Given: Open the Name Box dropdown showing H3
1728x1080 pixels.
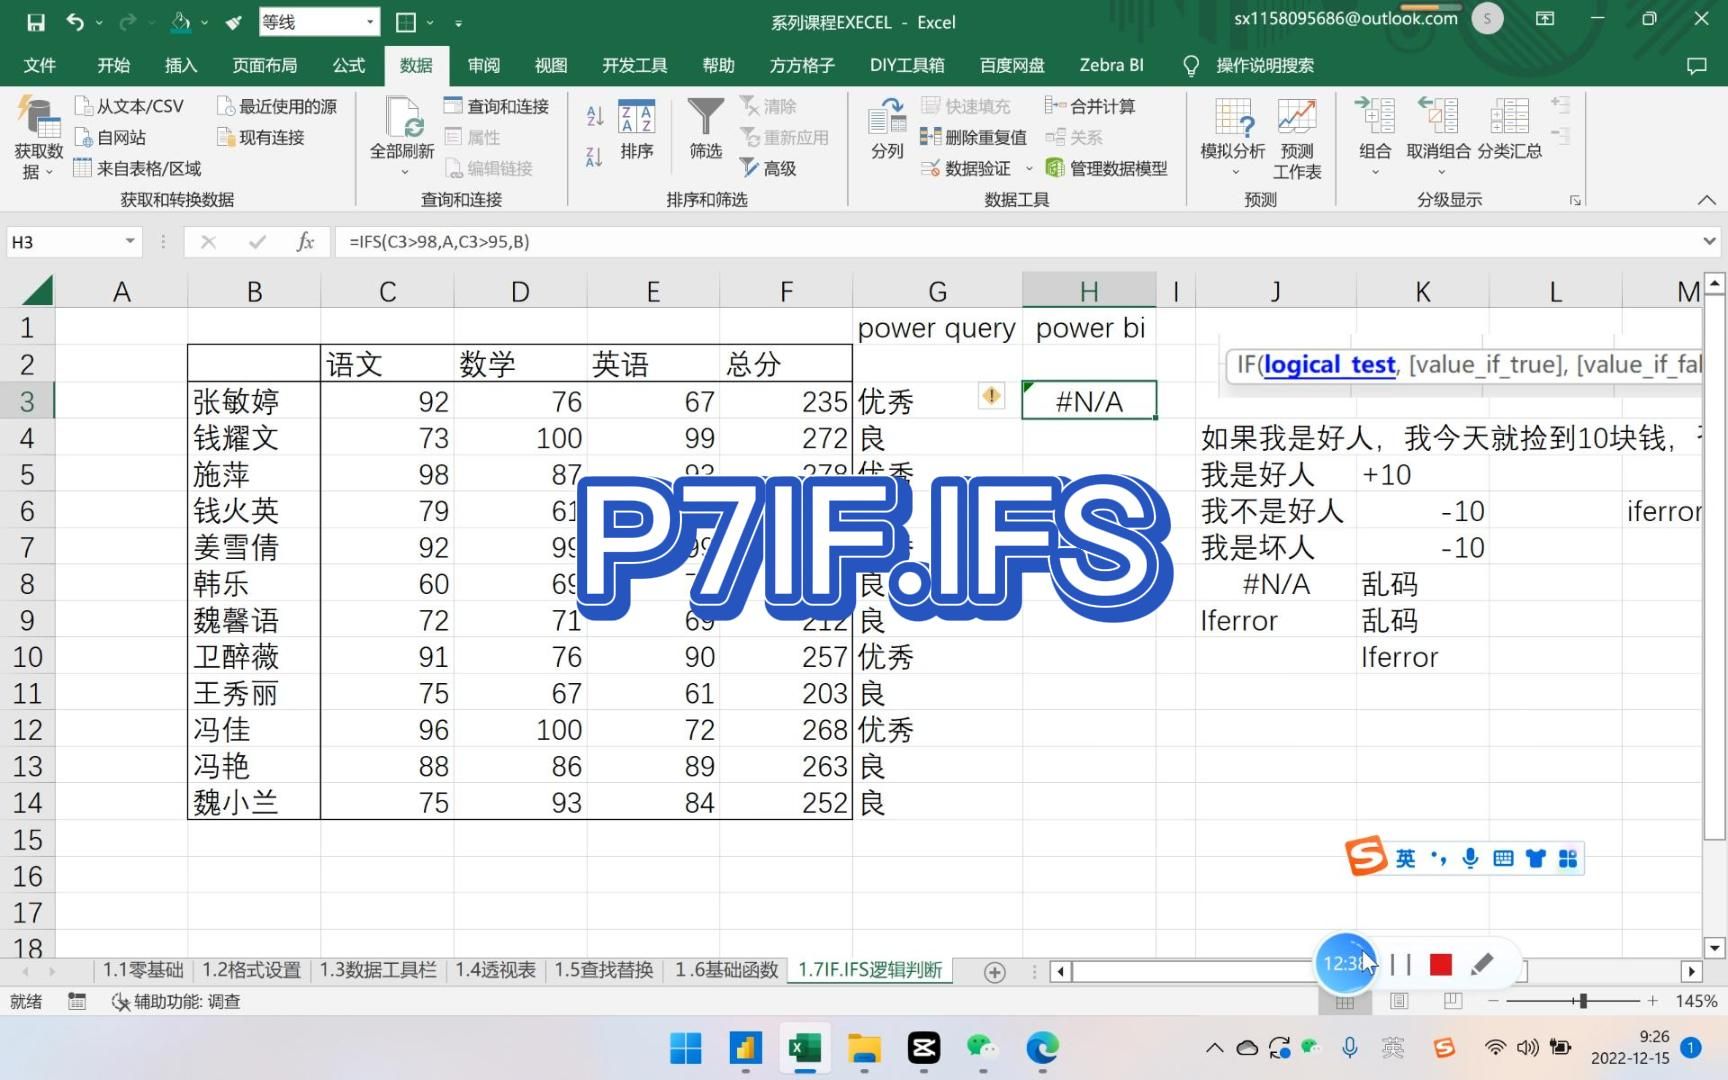Looking at the screenshot, I should (128, 241).
